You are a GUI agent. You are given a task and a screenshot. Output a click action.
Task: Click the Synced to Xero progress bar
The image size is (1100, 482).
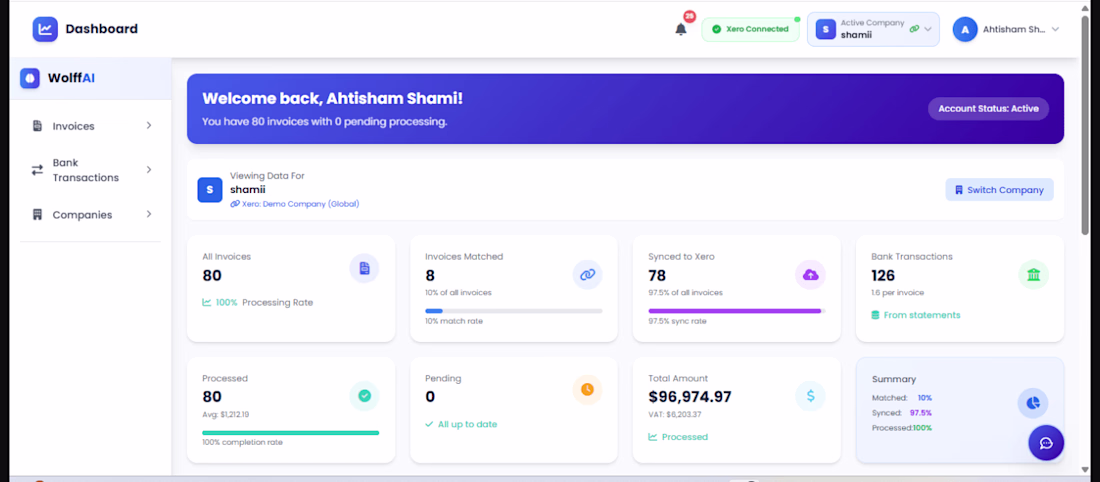click(x=737, y=311)
